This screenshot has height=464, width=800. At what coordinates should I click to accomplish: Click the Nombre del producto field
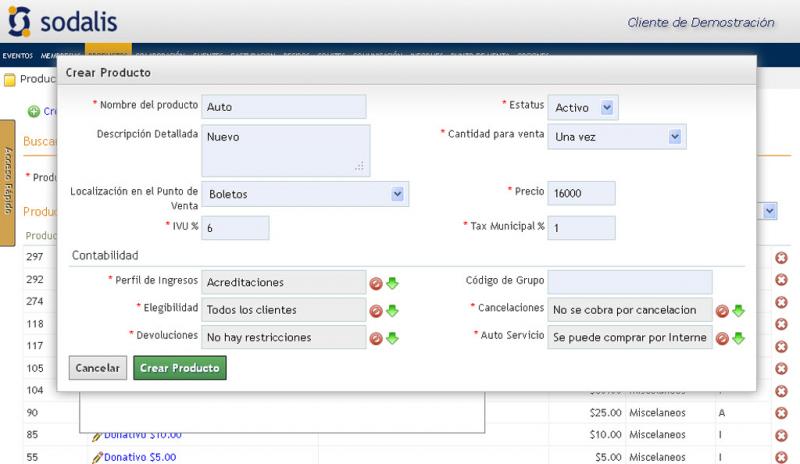[x=284, y=107]
